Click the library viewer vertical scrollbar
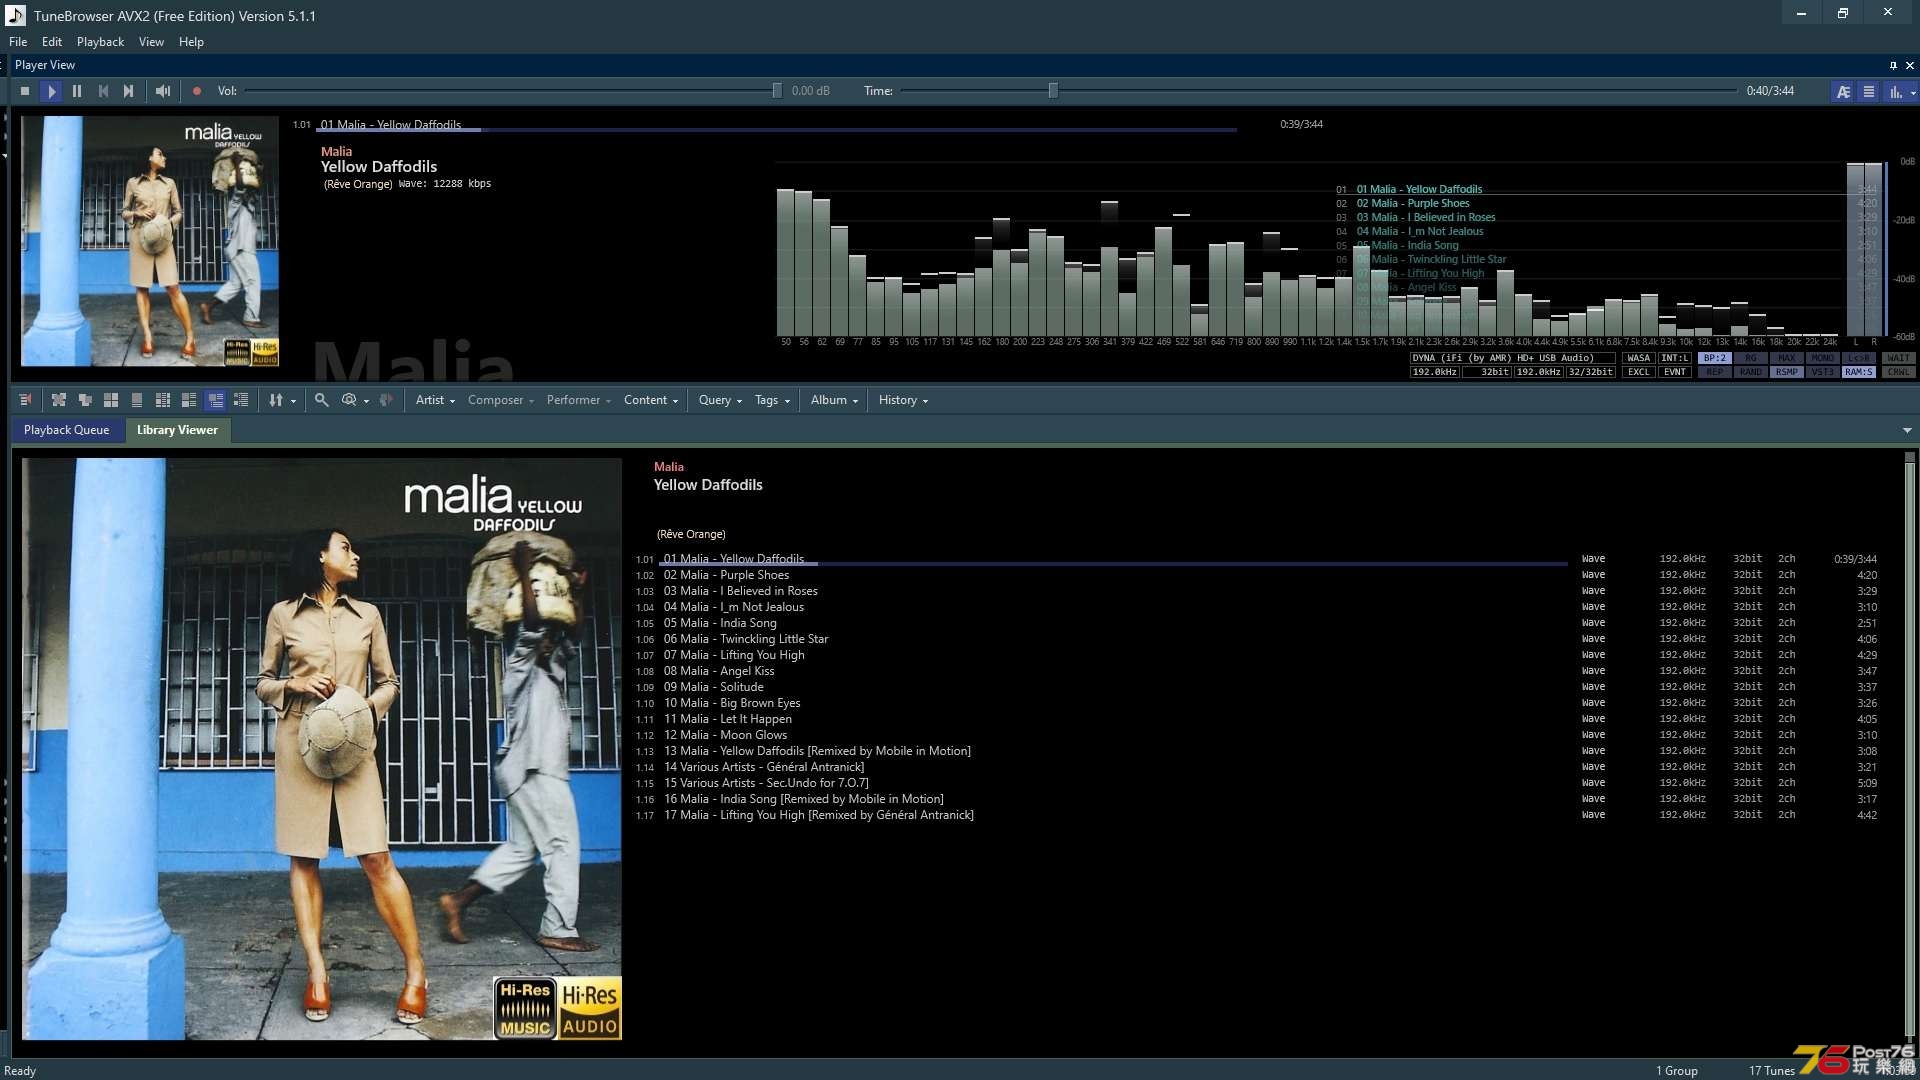Screen dimensions: 1920x1080 click(1909, 747)
